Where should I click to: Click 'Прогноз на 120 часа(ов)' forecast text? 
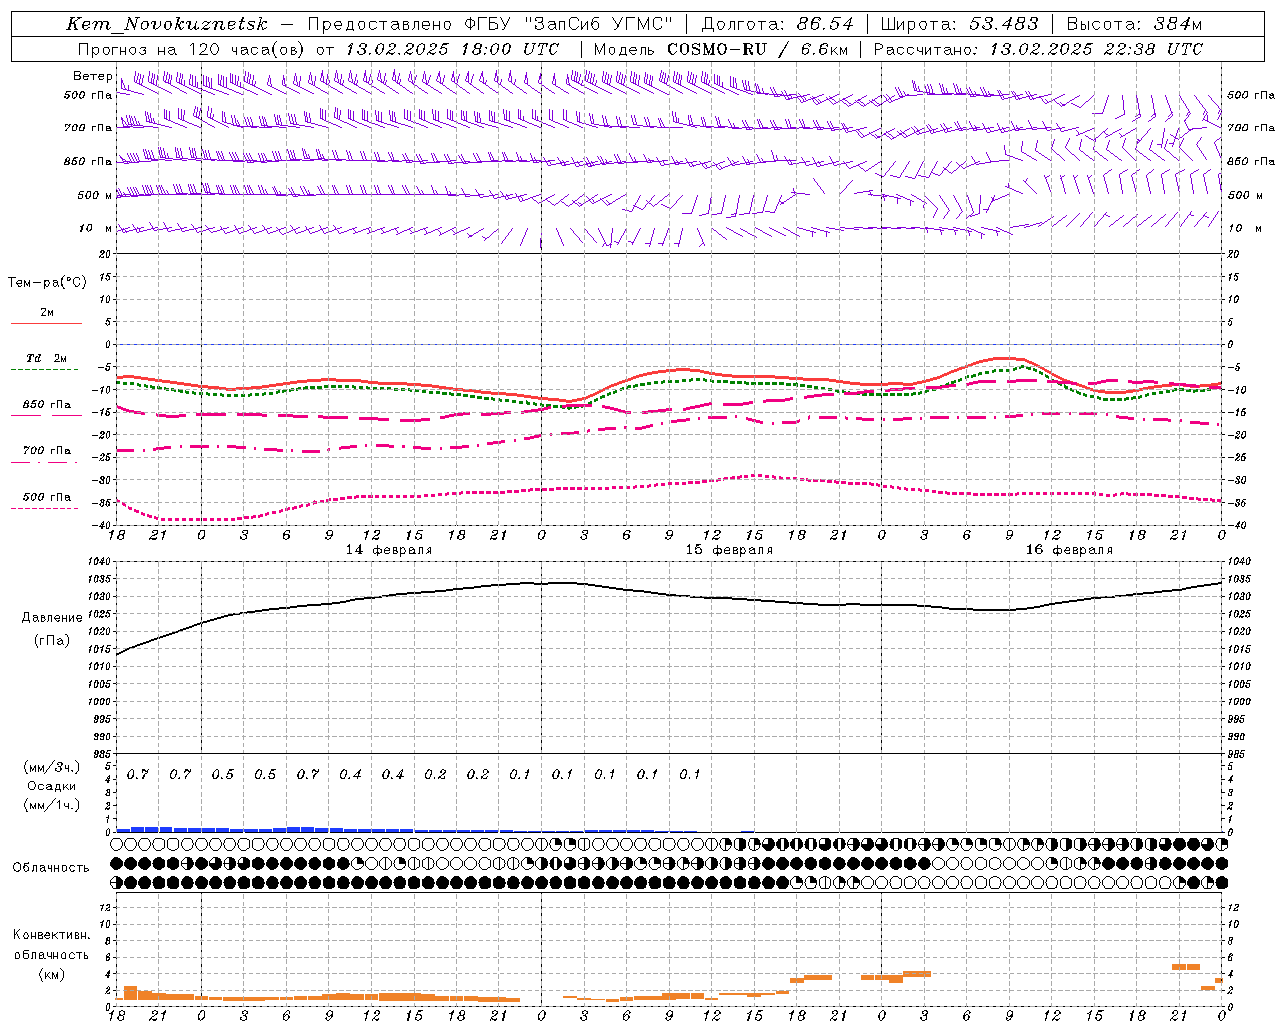click(192, 49)
